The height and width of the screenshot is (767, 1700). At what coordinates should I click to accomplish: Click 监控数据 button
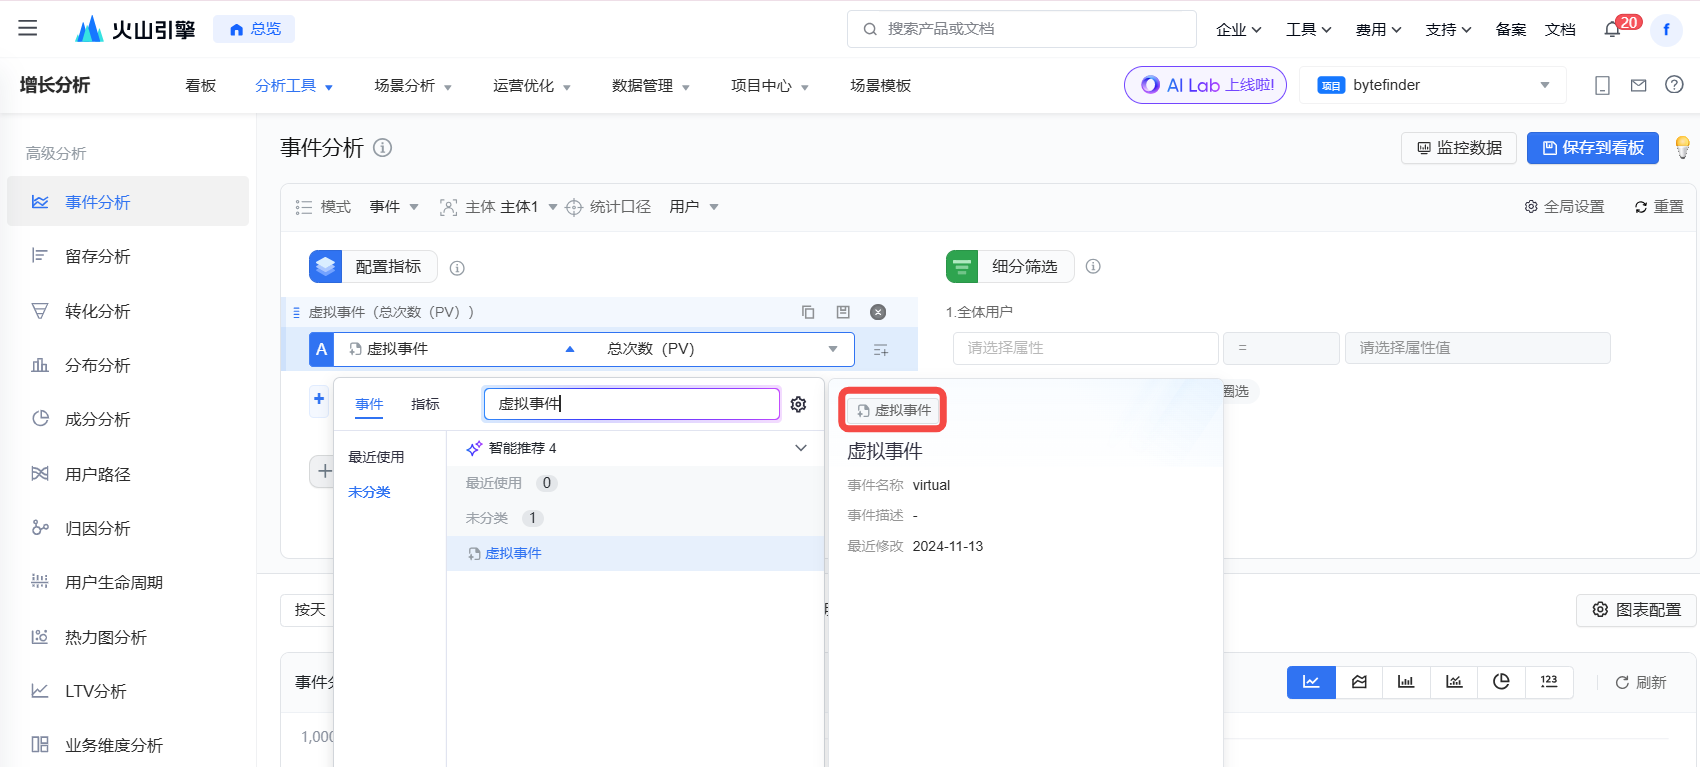[x=1459, y=148]
